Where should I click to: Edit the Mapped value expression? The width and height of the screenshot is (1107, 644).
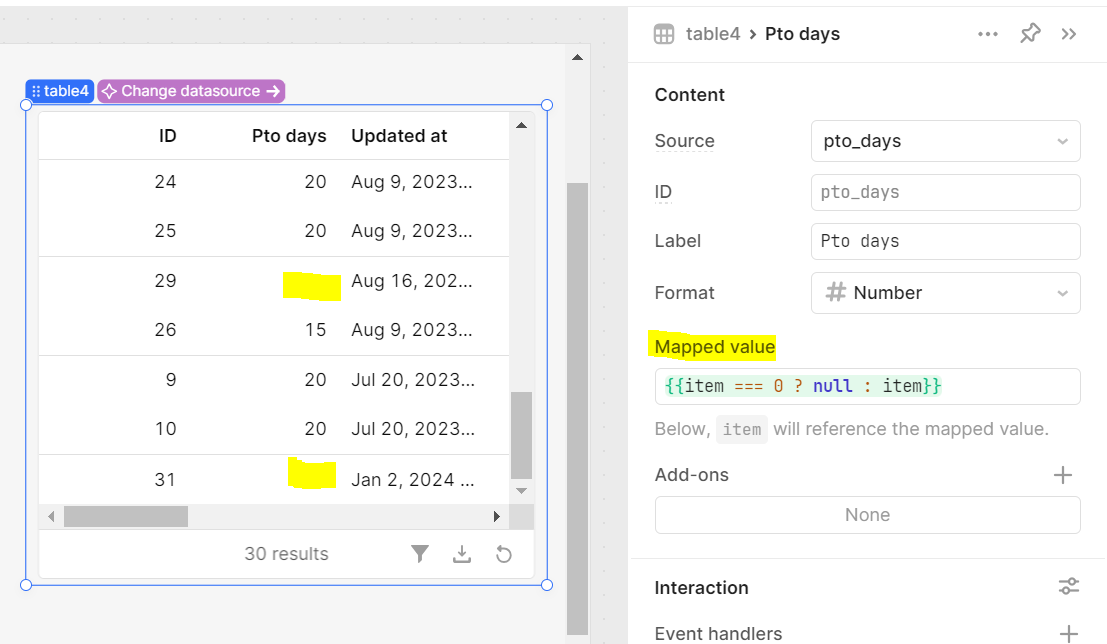click(x=867, y=386)
